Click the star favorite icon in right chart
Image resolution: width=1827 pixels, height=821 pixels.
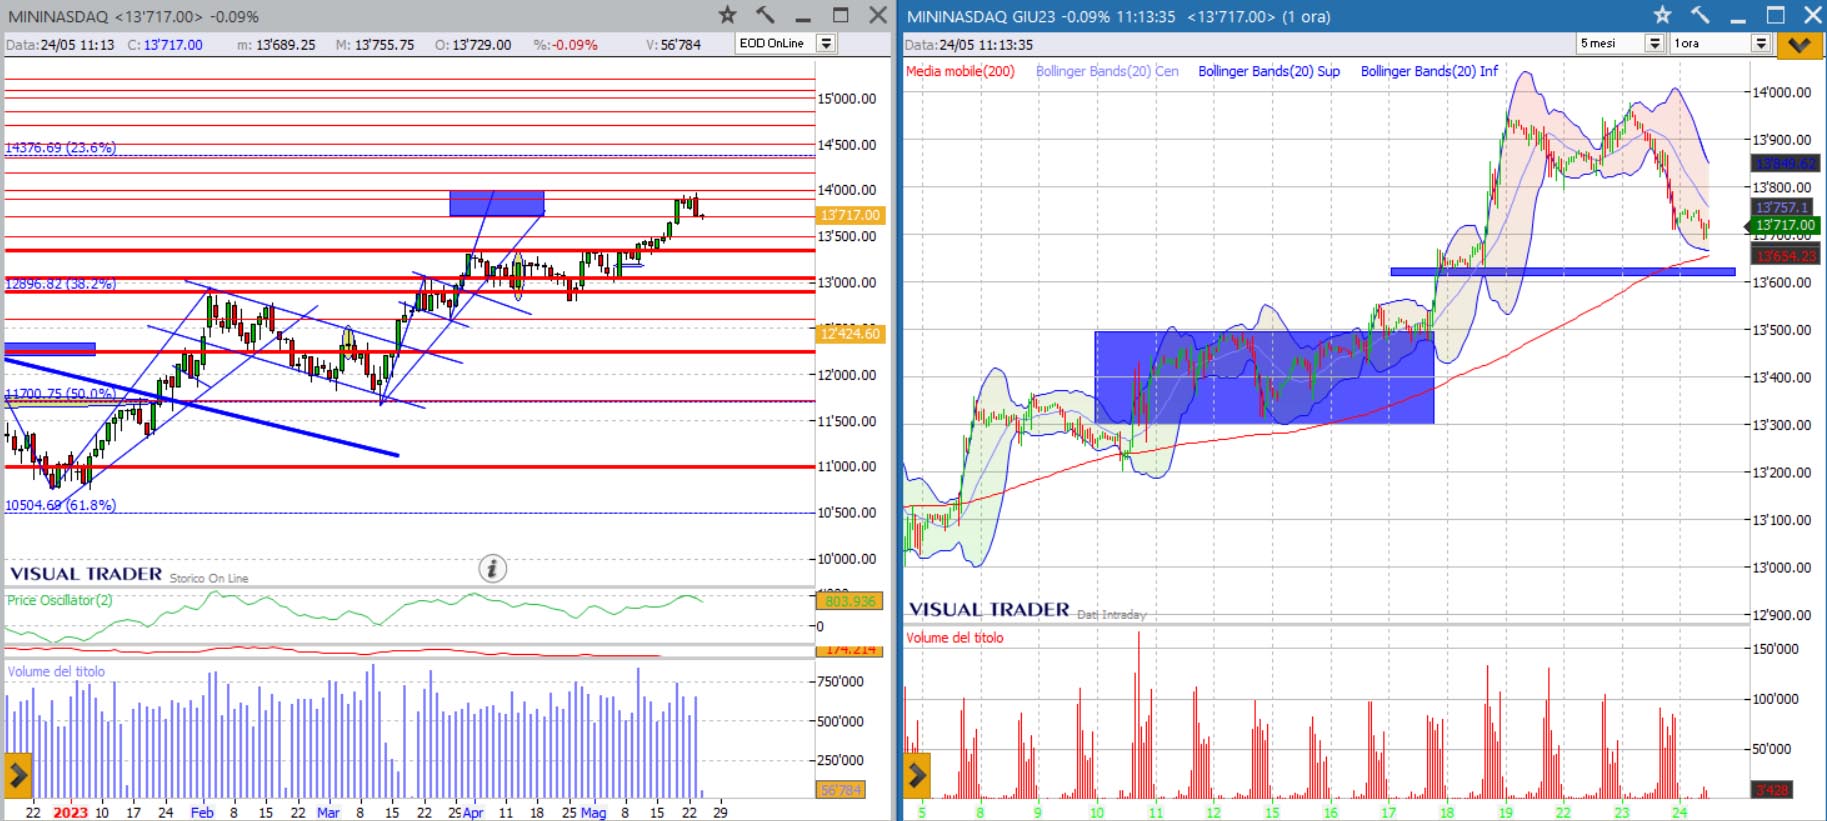coord(1662,15)
